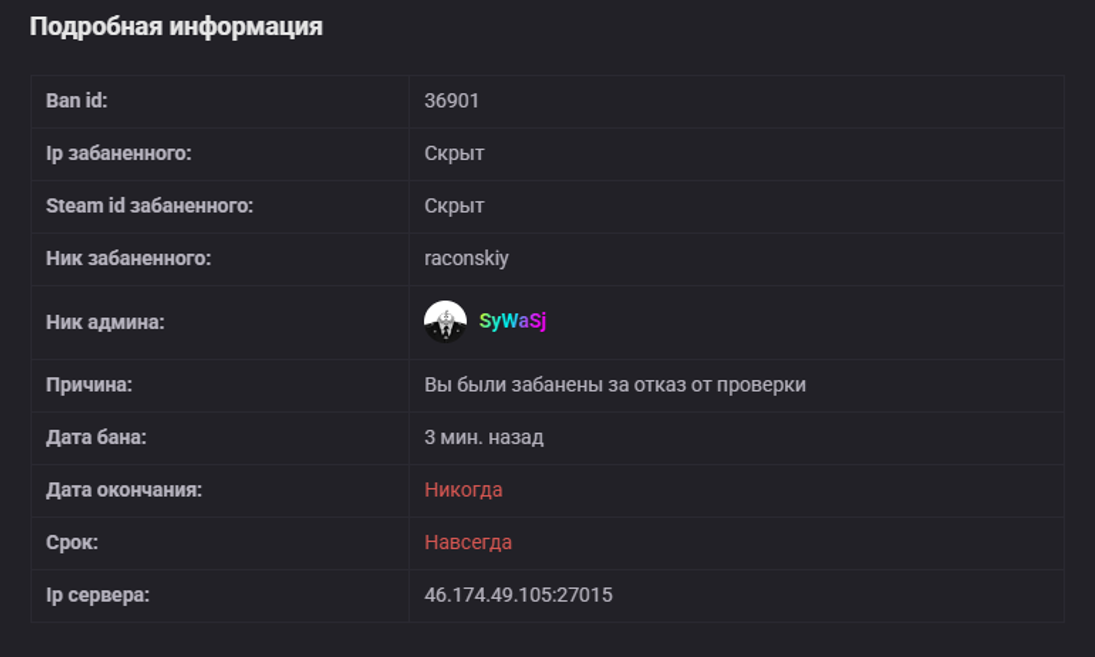Click the Ник админа: row label
Image resolution: width=1095 pixels, height=657 pixels.
point(105,322)
